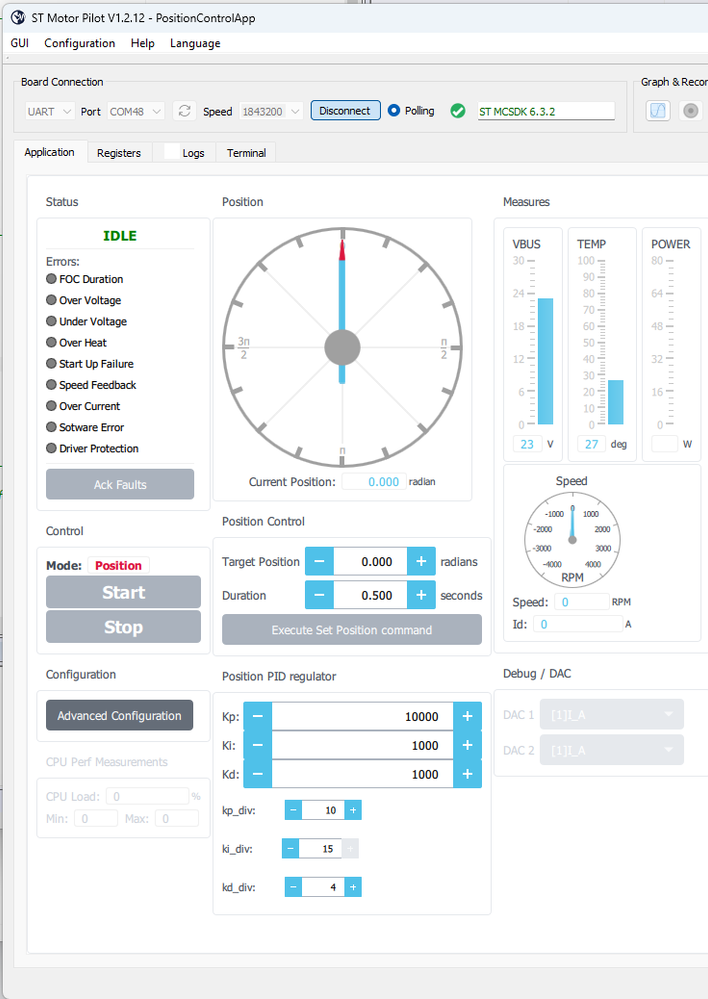Click the position compass dial

[x=342, y=348]
